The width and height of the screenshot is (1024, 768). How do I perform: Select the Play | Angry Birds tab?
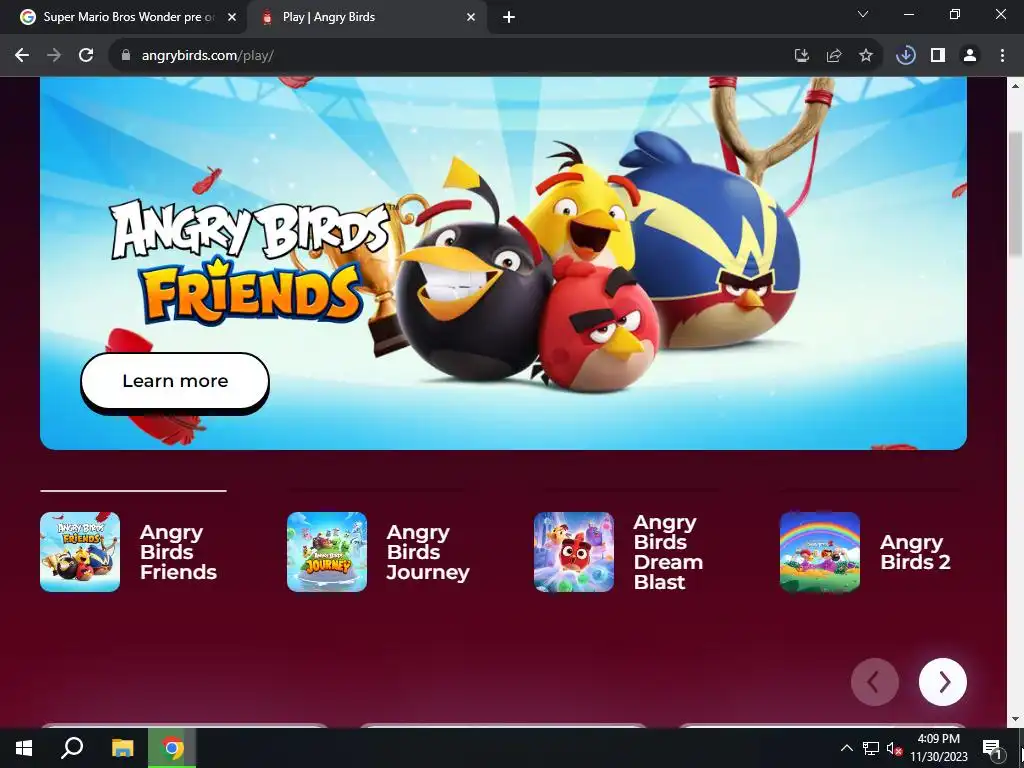pyautogui.click(x=367, y=17)
